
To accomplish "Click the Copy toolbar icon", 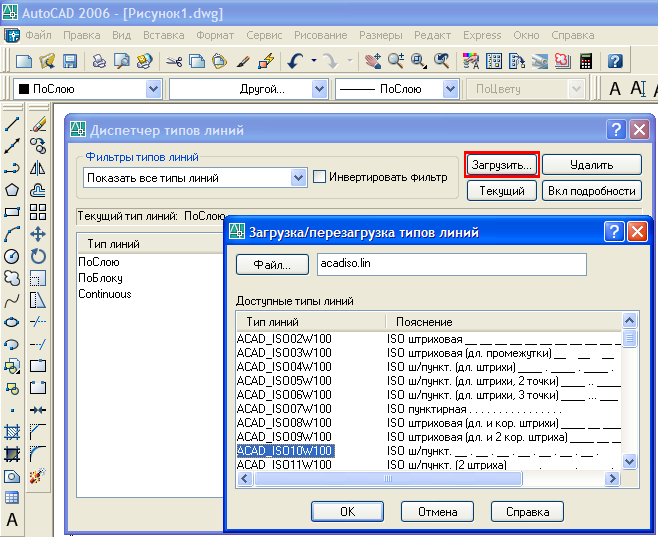I will pyautogui.click(x=197, y=61).
